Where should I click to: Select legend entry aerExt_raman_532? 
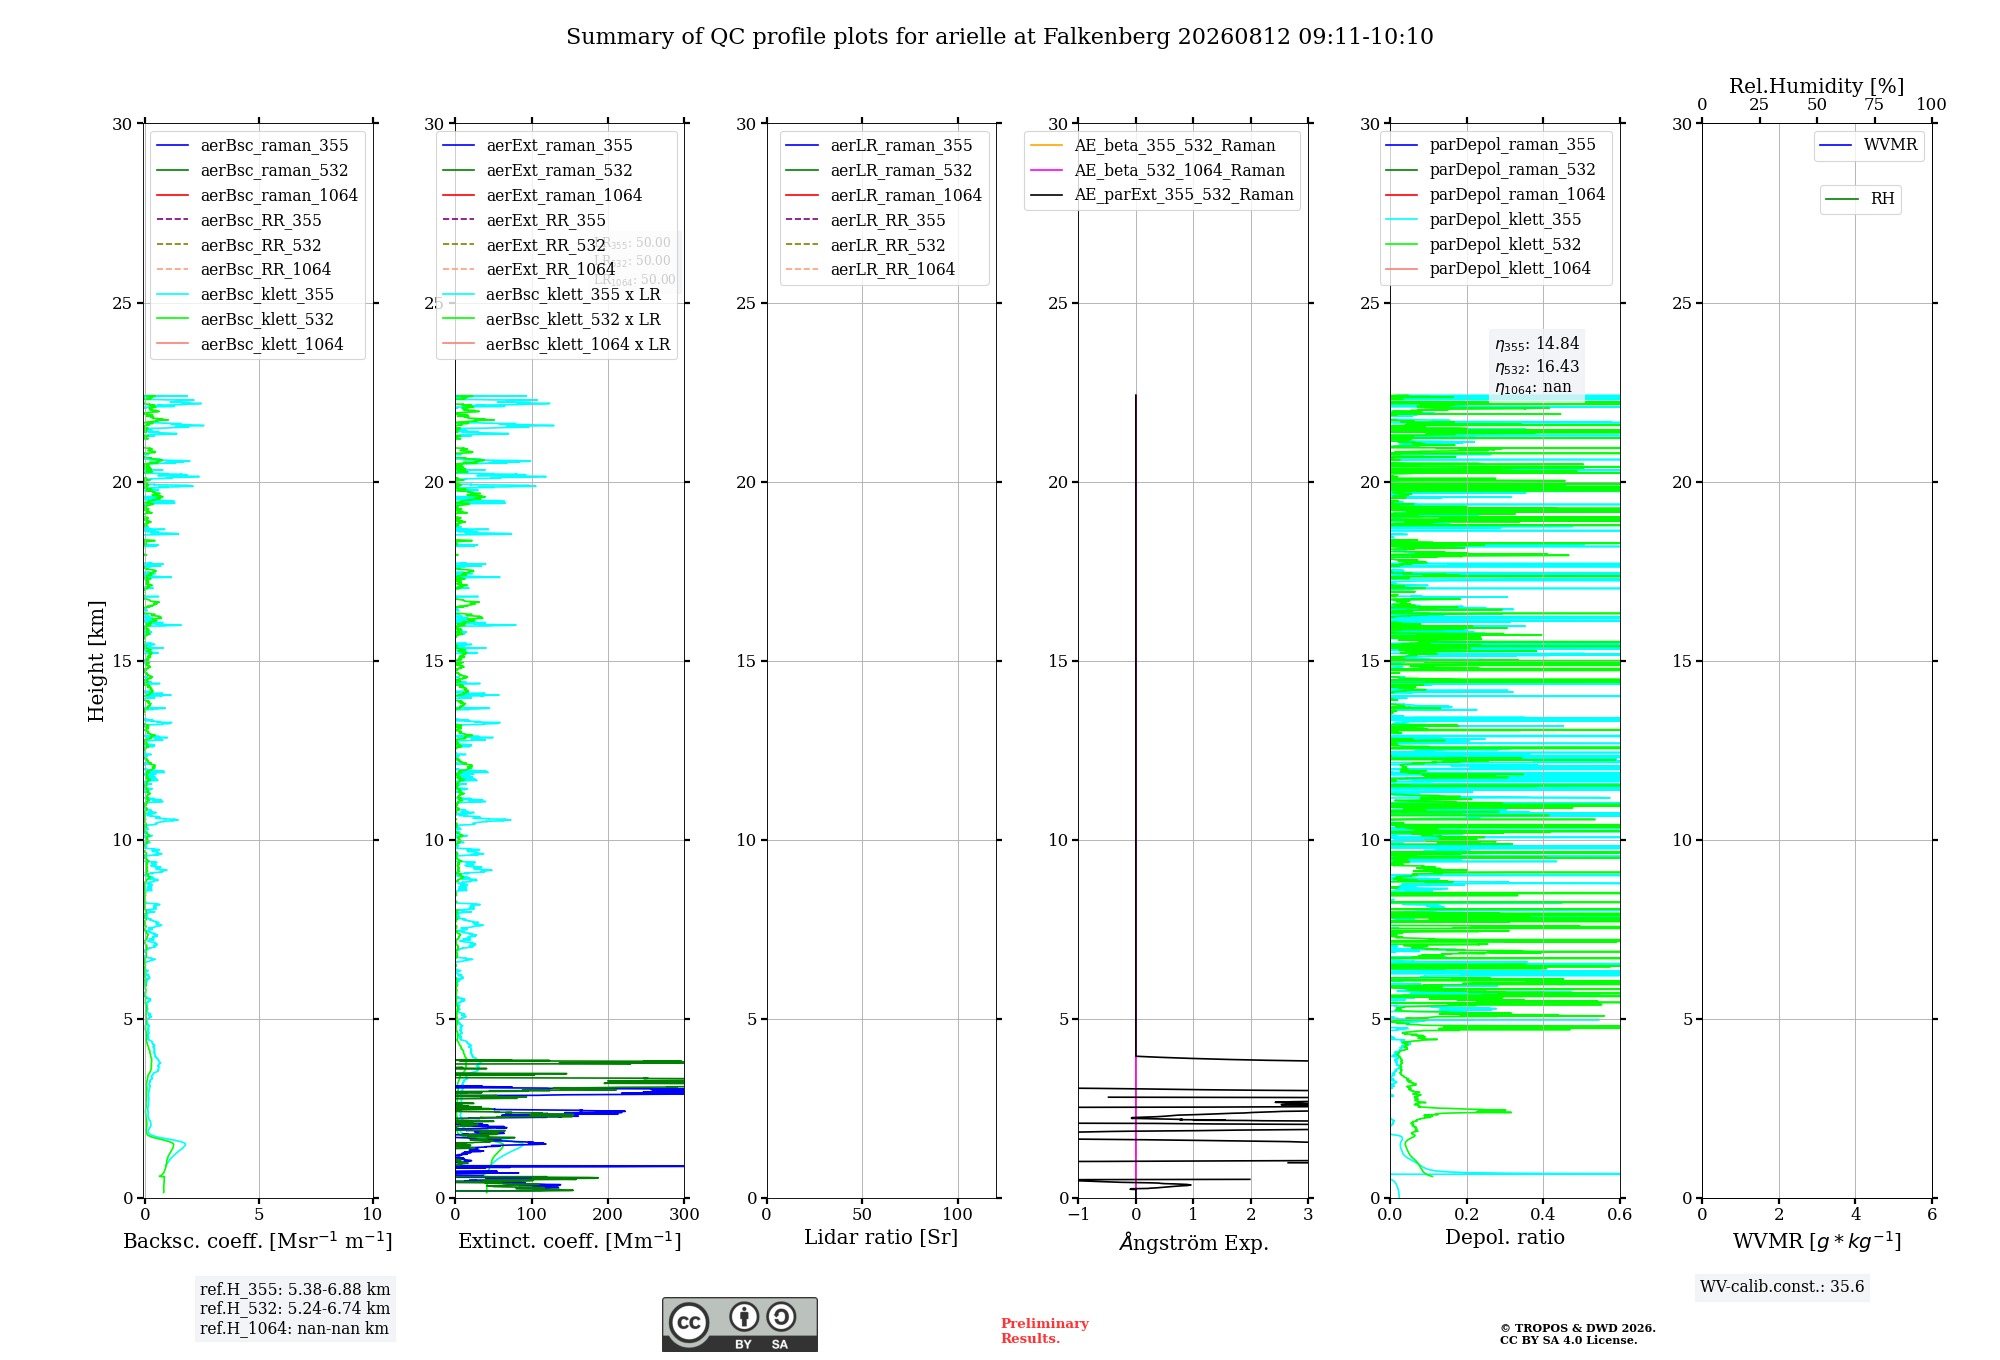[538, 171]
